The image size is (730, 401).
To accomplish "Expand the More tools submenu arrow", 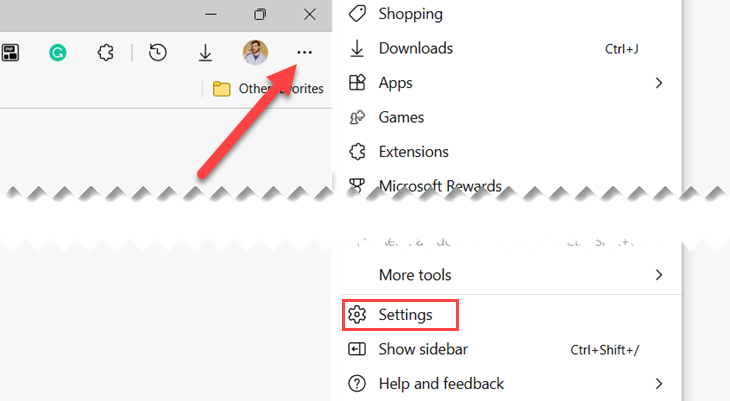I will click(659, 274).
